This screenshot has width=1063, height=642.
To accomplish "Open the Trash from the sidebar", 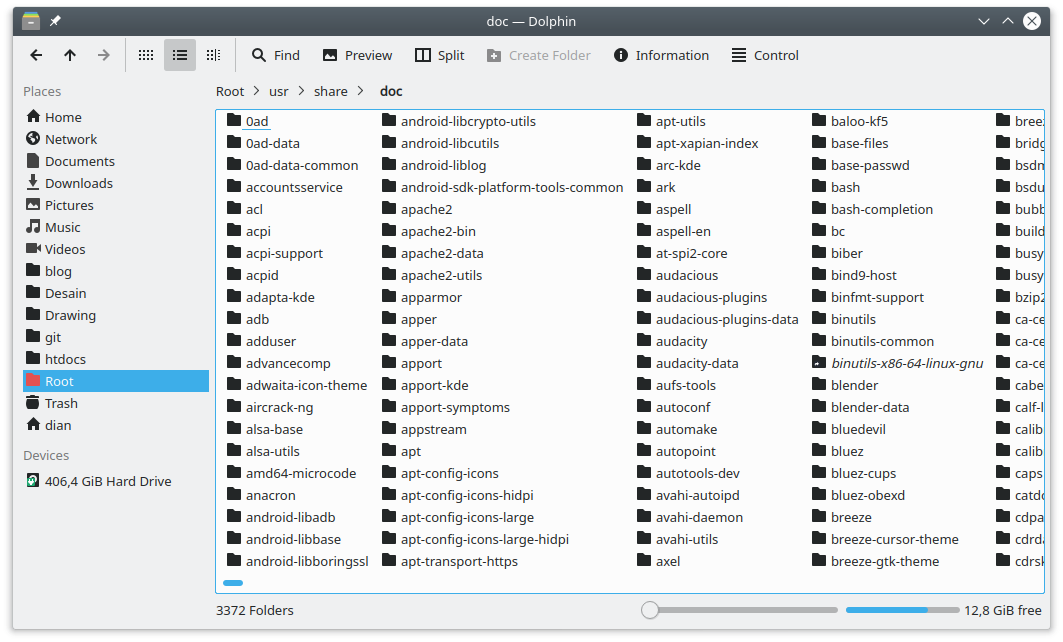I will tap(62, 402).
